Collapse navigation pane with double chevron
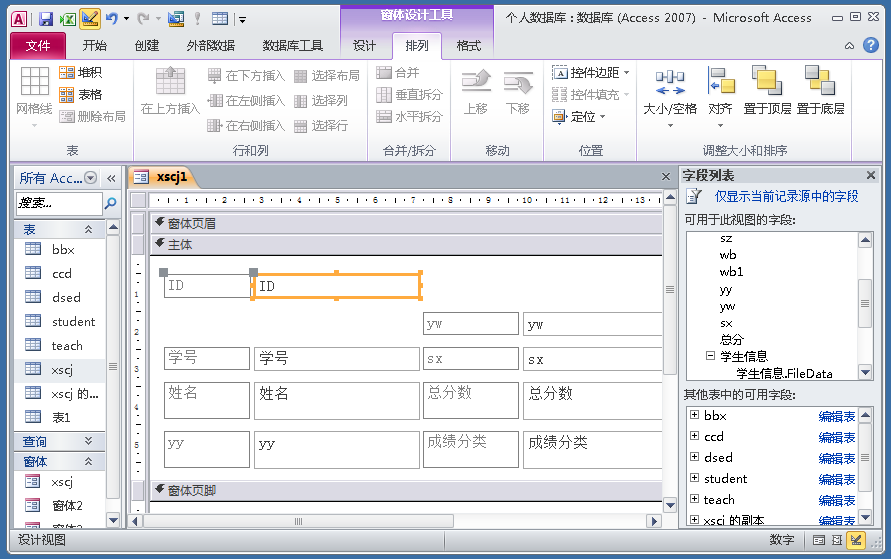The width and height of the screenshot is (891, 559). point(111,178)
